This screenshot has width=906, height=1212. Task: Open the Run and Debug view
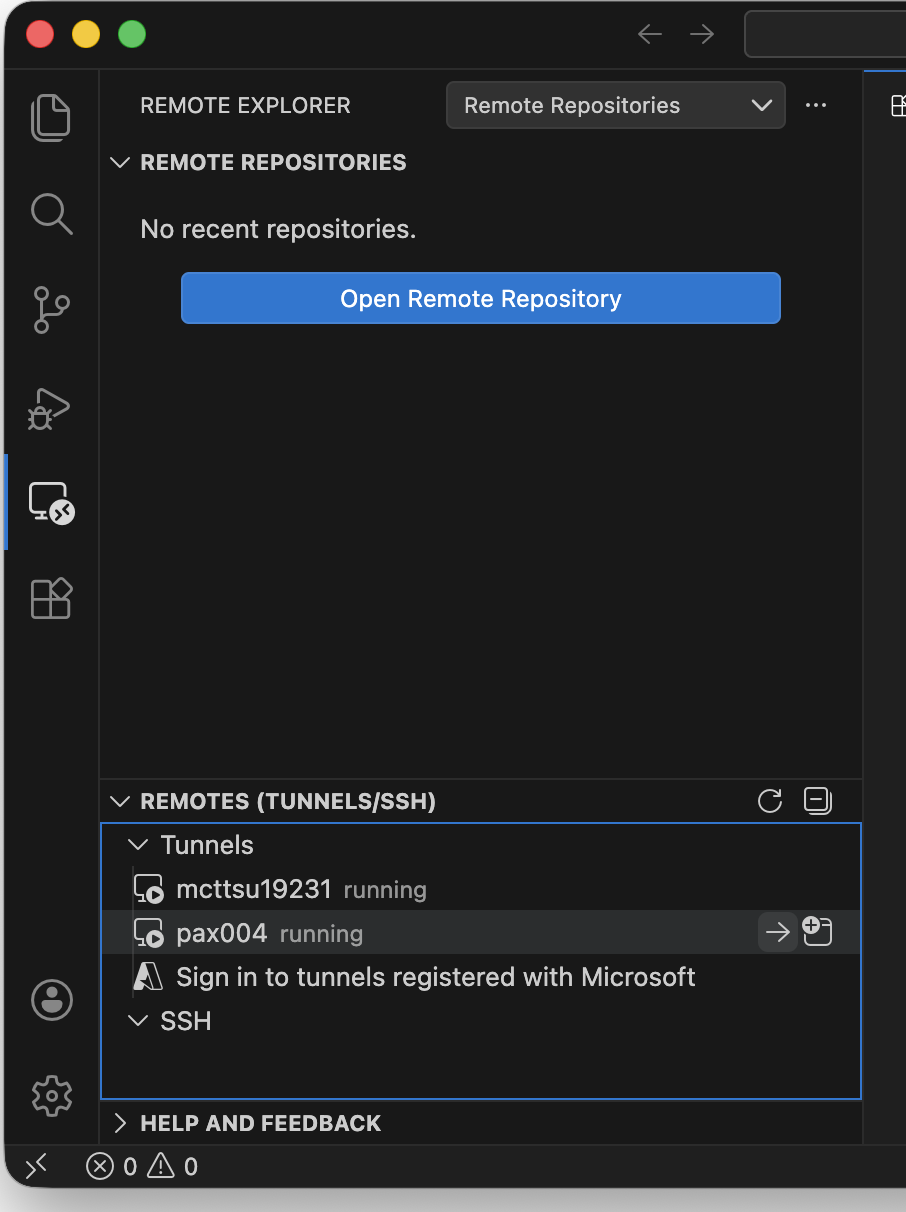click(51, 408)
